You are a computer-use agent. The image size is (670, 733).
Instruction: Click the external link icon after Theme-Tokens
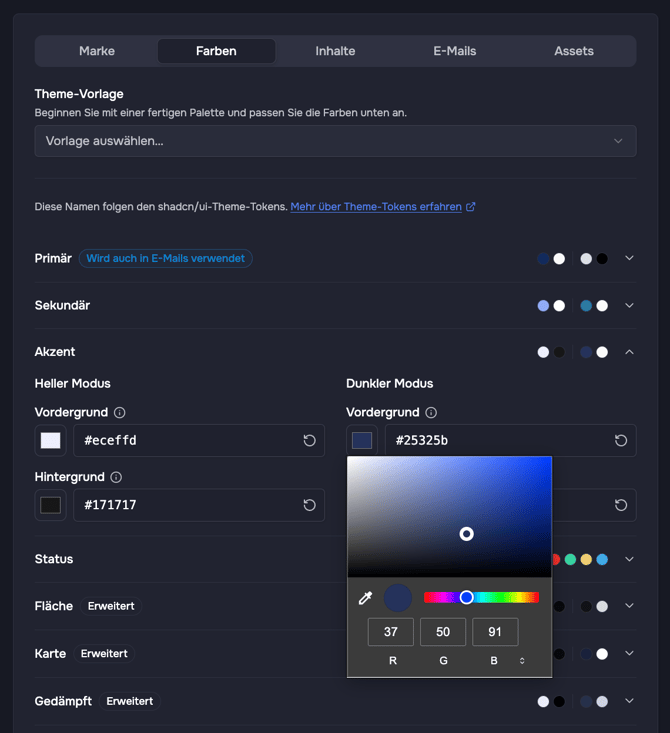[x=470, y=207]
